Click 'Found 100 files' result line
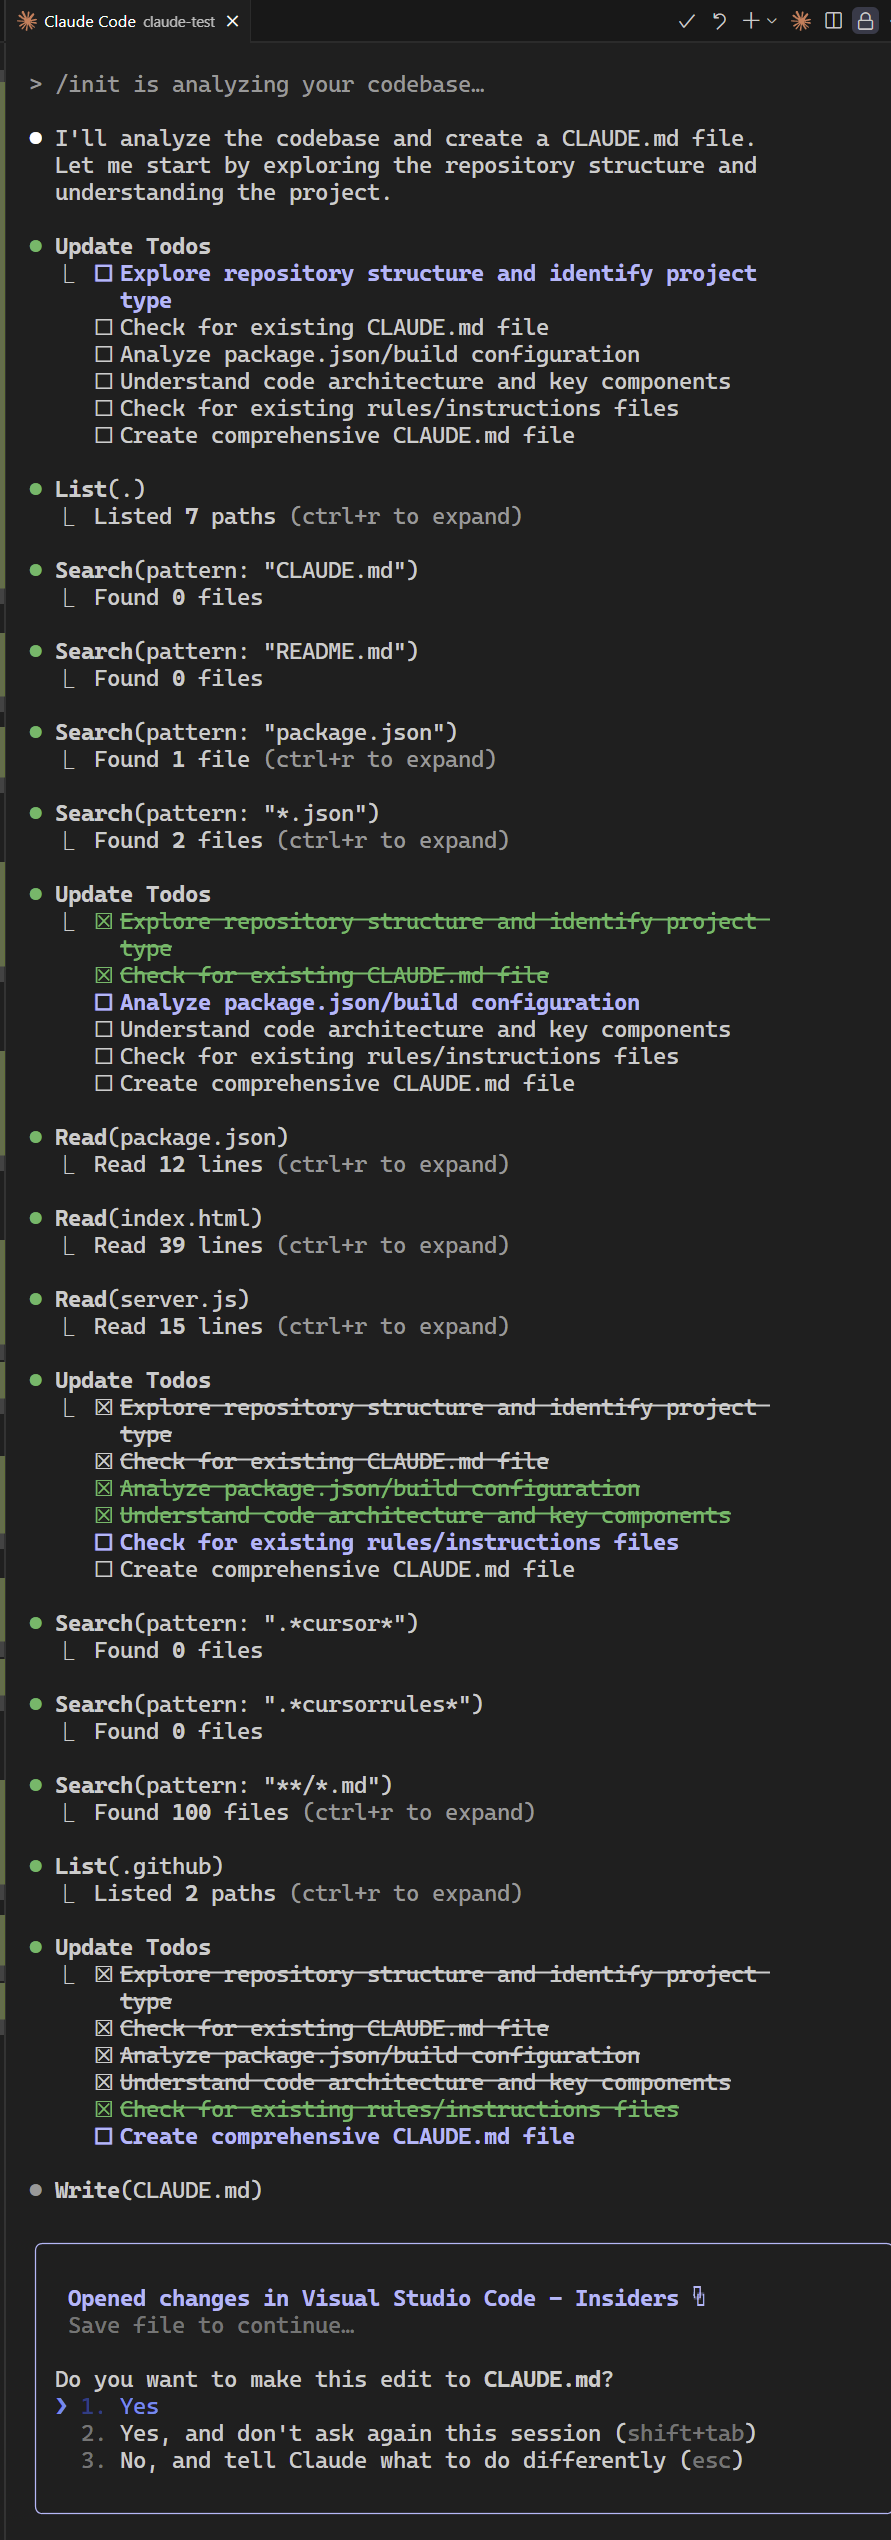Viewport: 891px width, 2540px height. pyautogui.click(x=314, y=1812)
